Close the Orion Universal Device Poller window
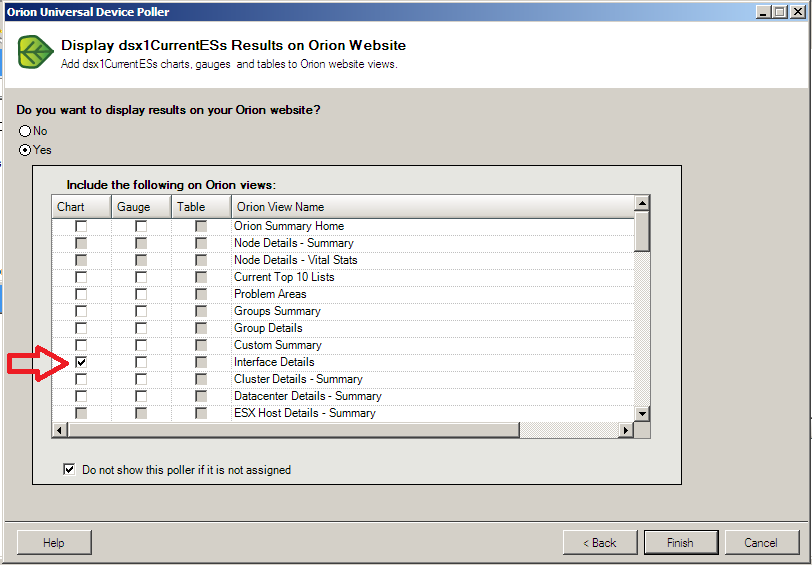This screenshot has width=812, height=565. pyautogui.click(x=798, y=11)
